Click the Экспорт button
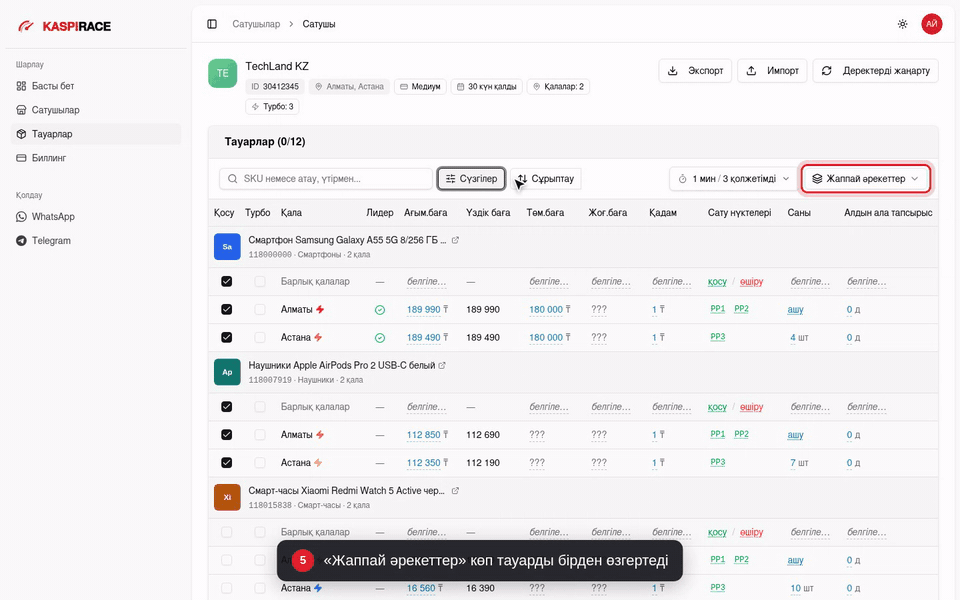Screen dimensions: 960x600 tap(695, 70)
